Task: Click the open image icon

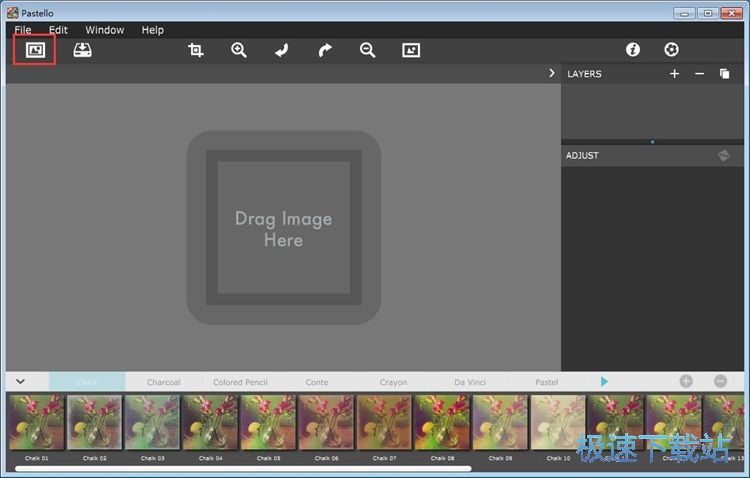Action: tap(35, 50)
